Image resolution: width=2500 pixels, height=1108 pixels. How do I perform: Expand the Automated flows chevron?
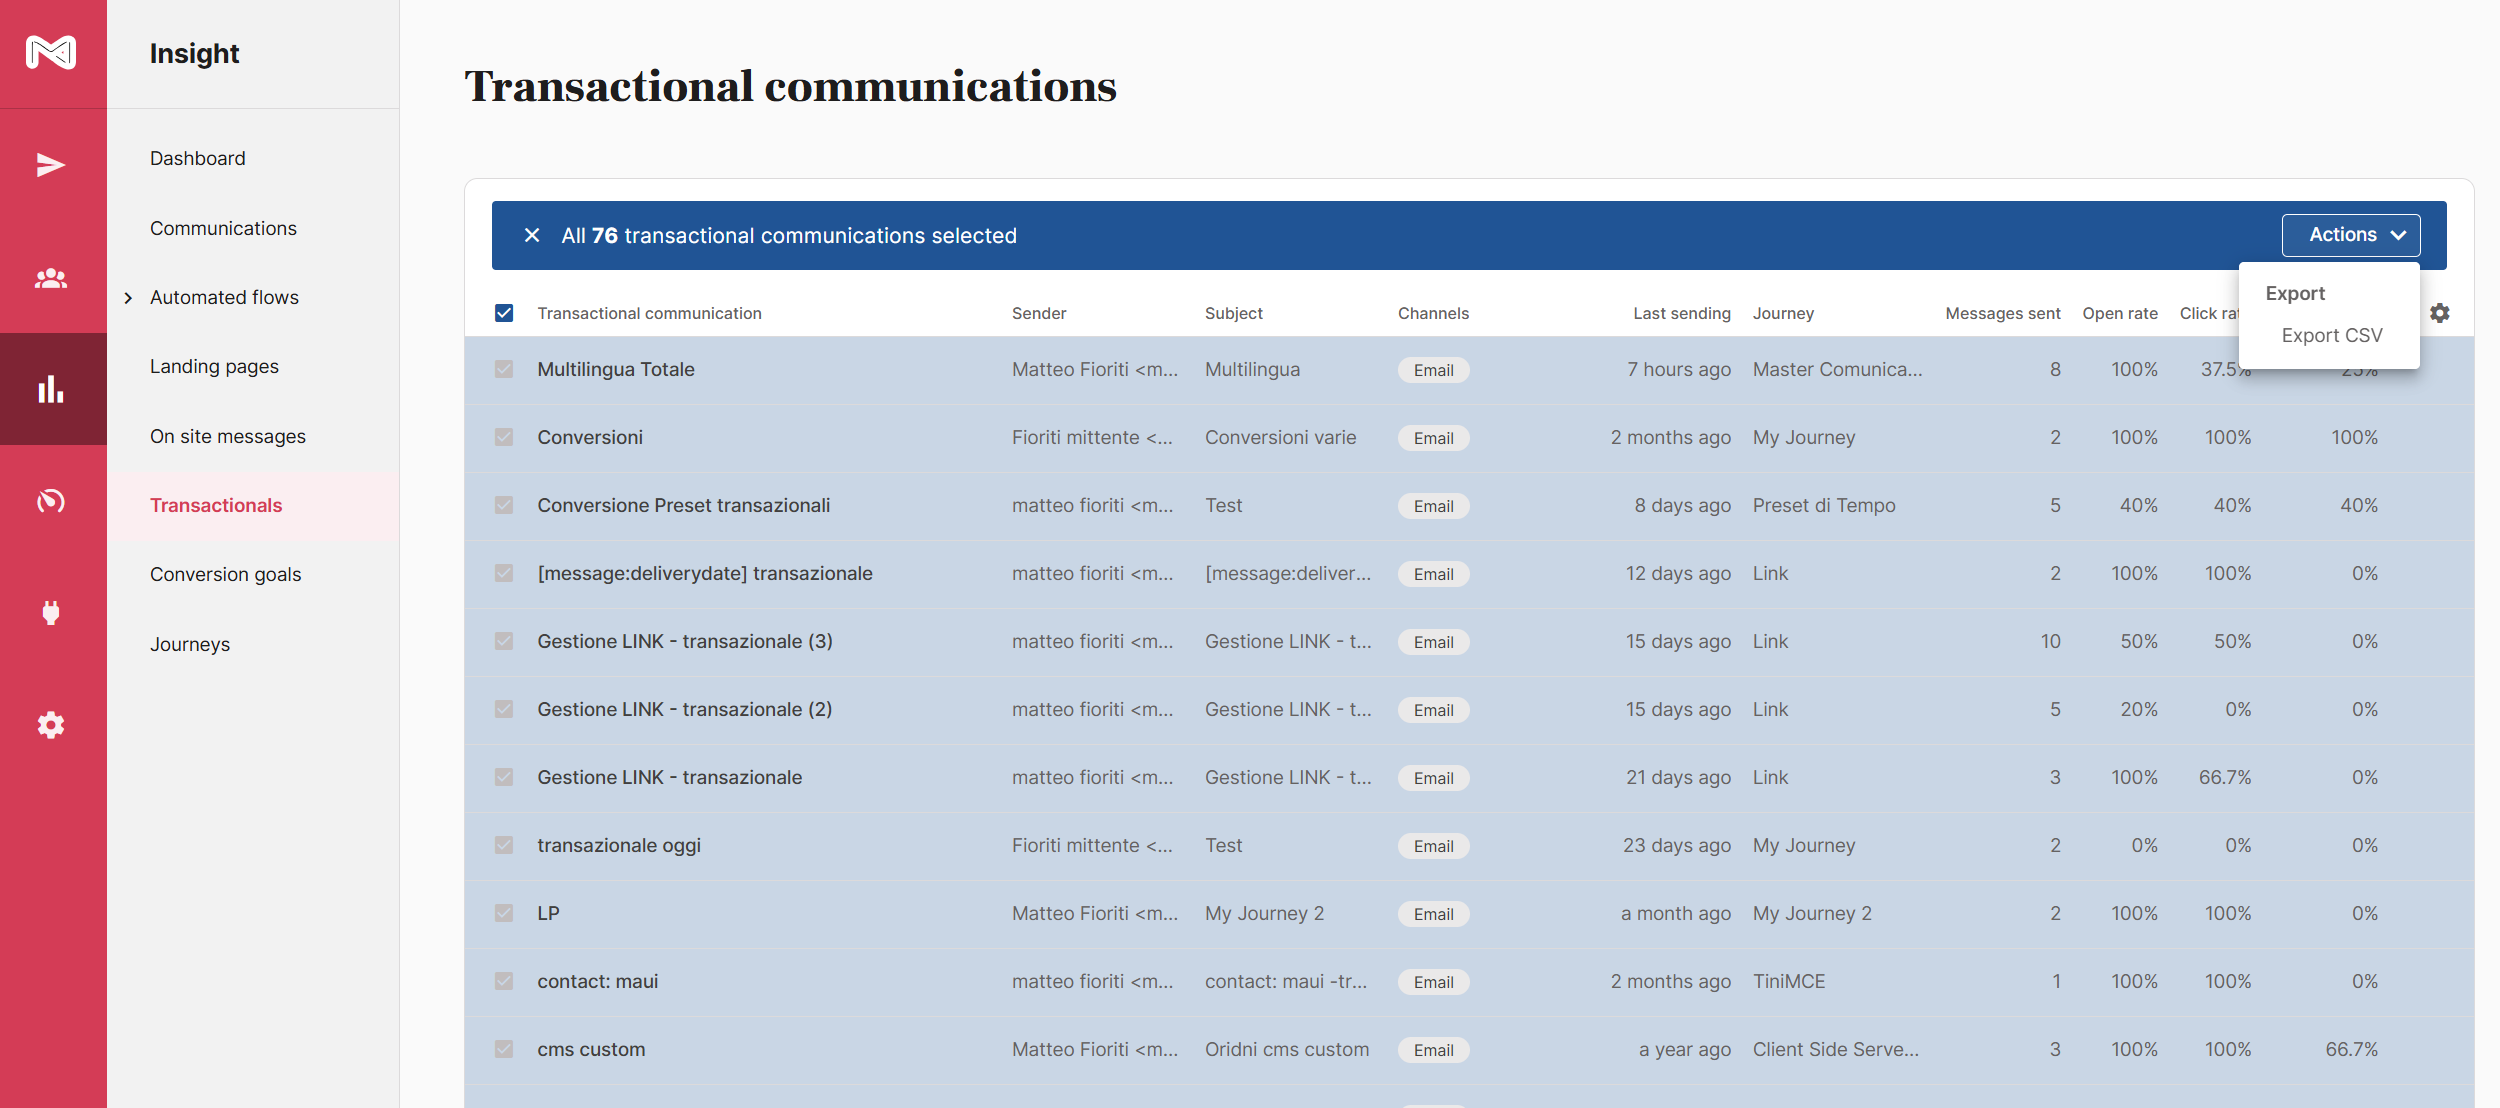pos(128,298)
